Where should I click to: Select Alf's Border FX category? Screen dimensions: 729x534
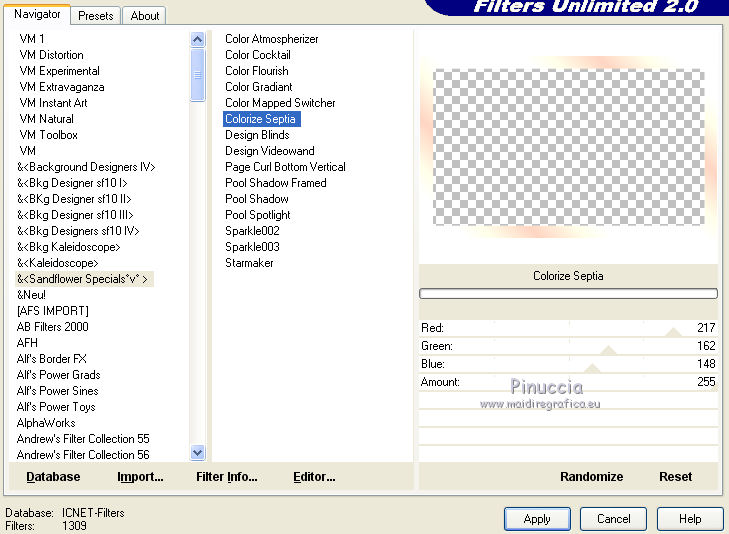click(x=52, y=359)
